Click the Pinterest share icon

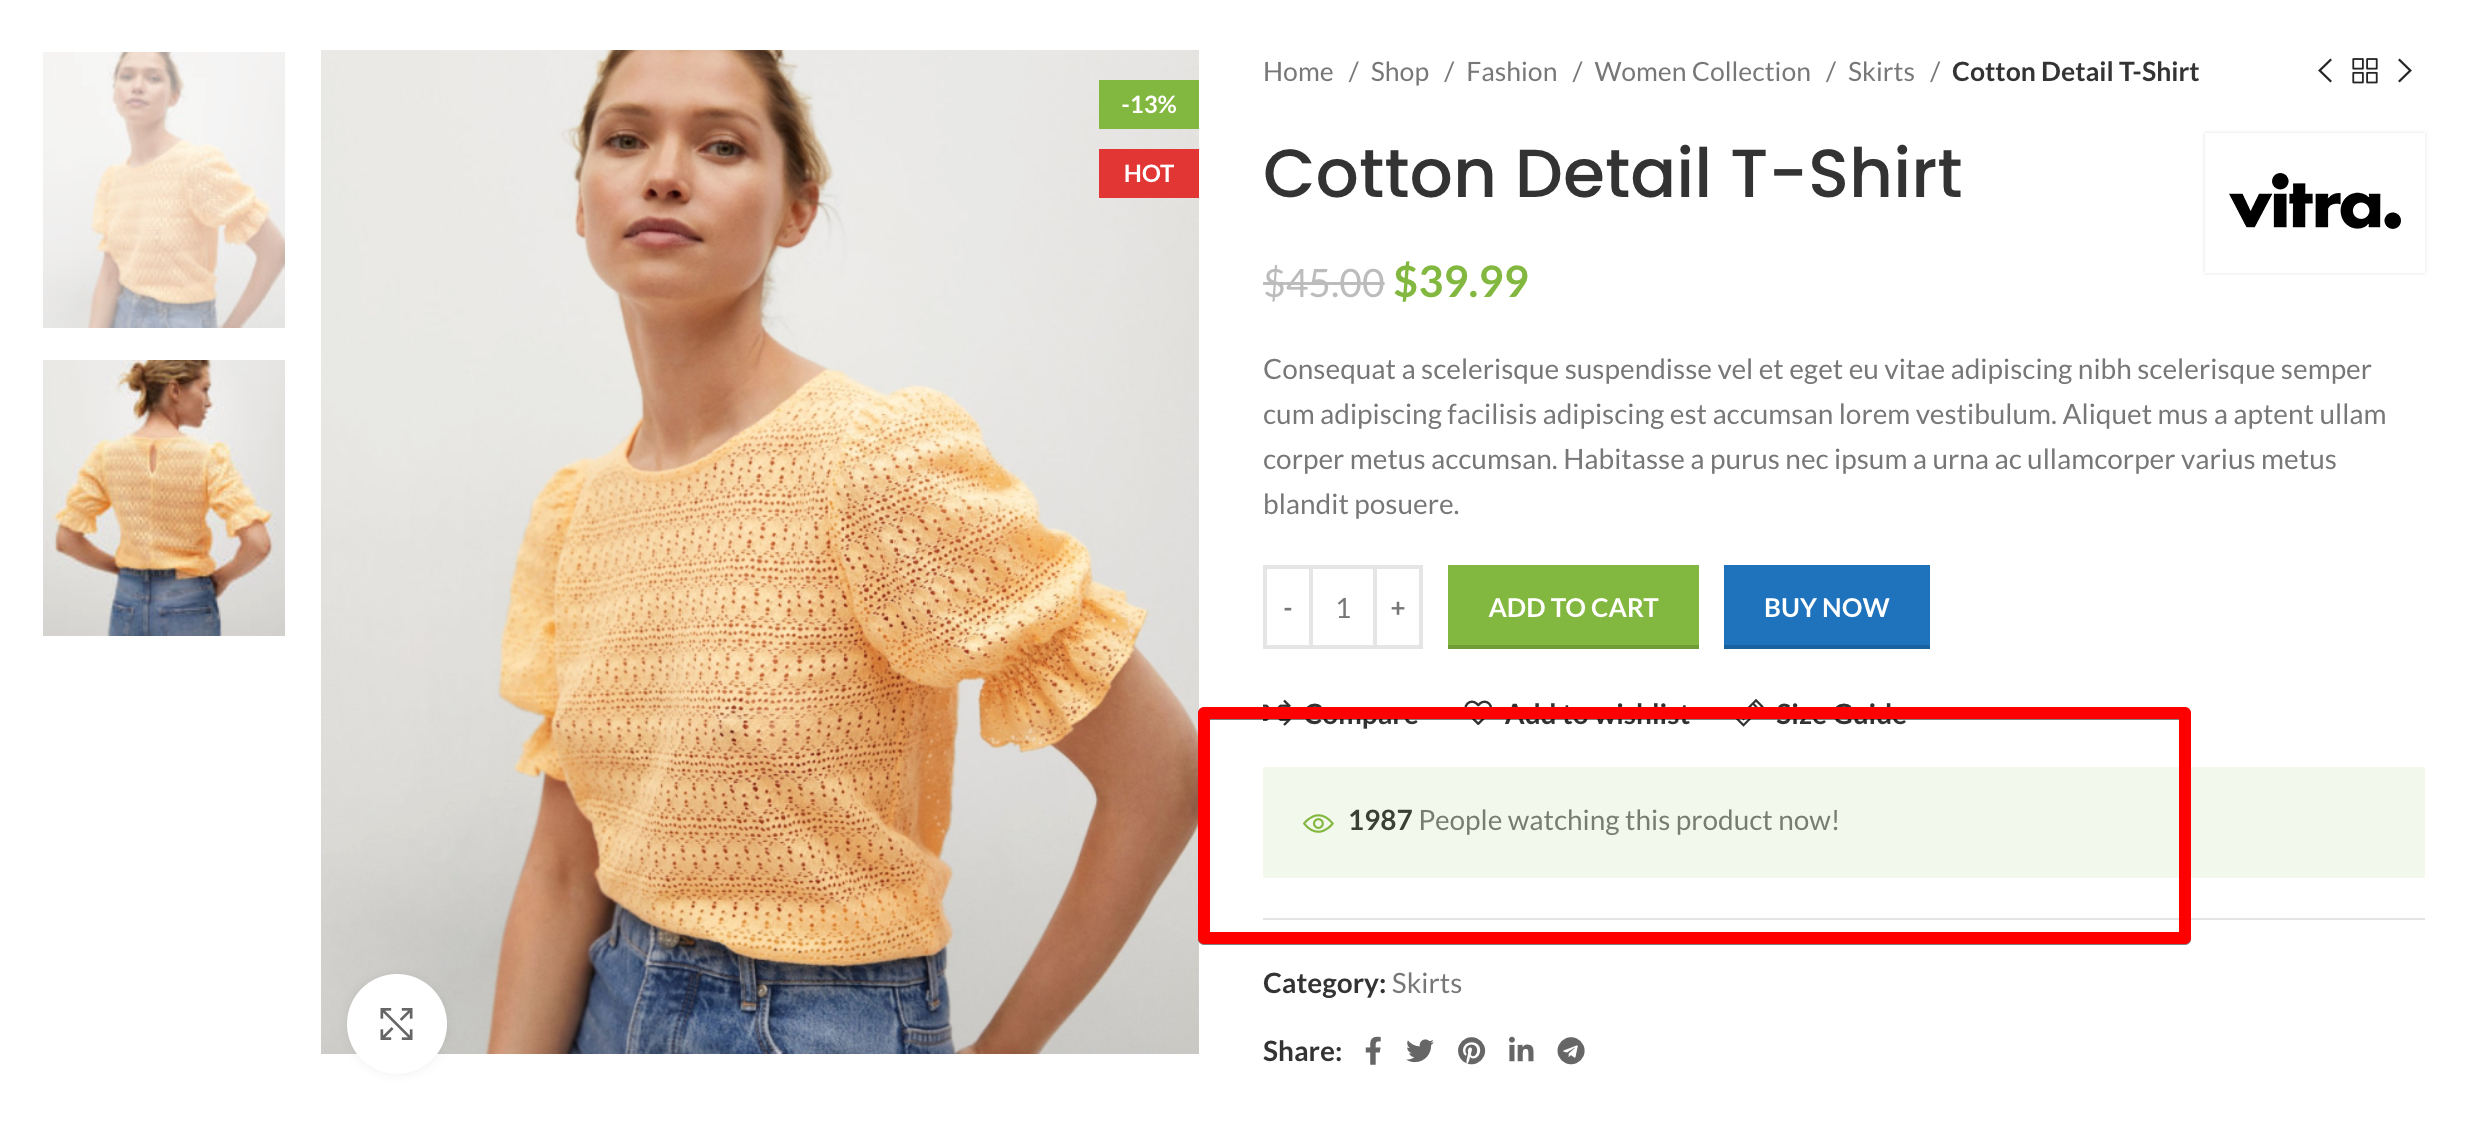click(1471, 1051)
